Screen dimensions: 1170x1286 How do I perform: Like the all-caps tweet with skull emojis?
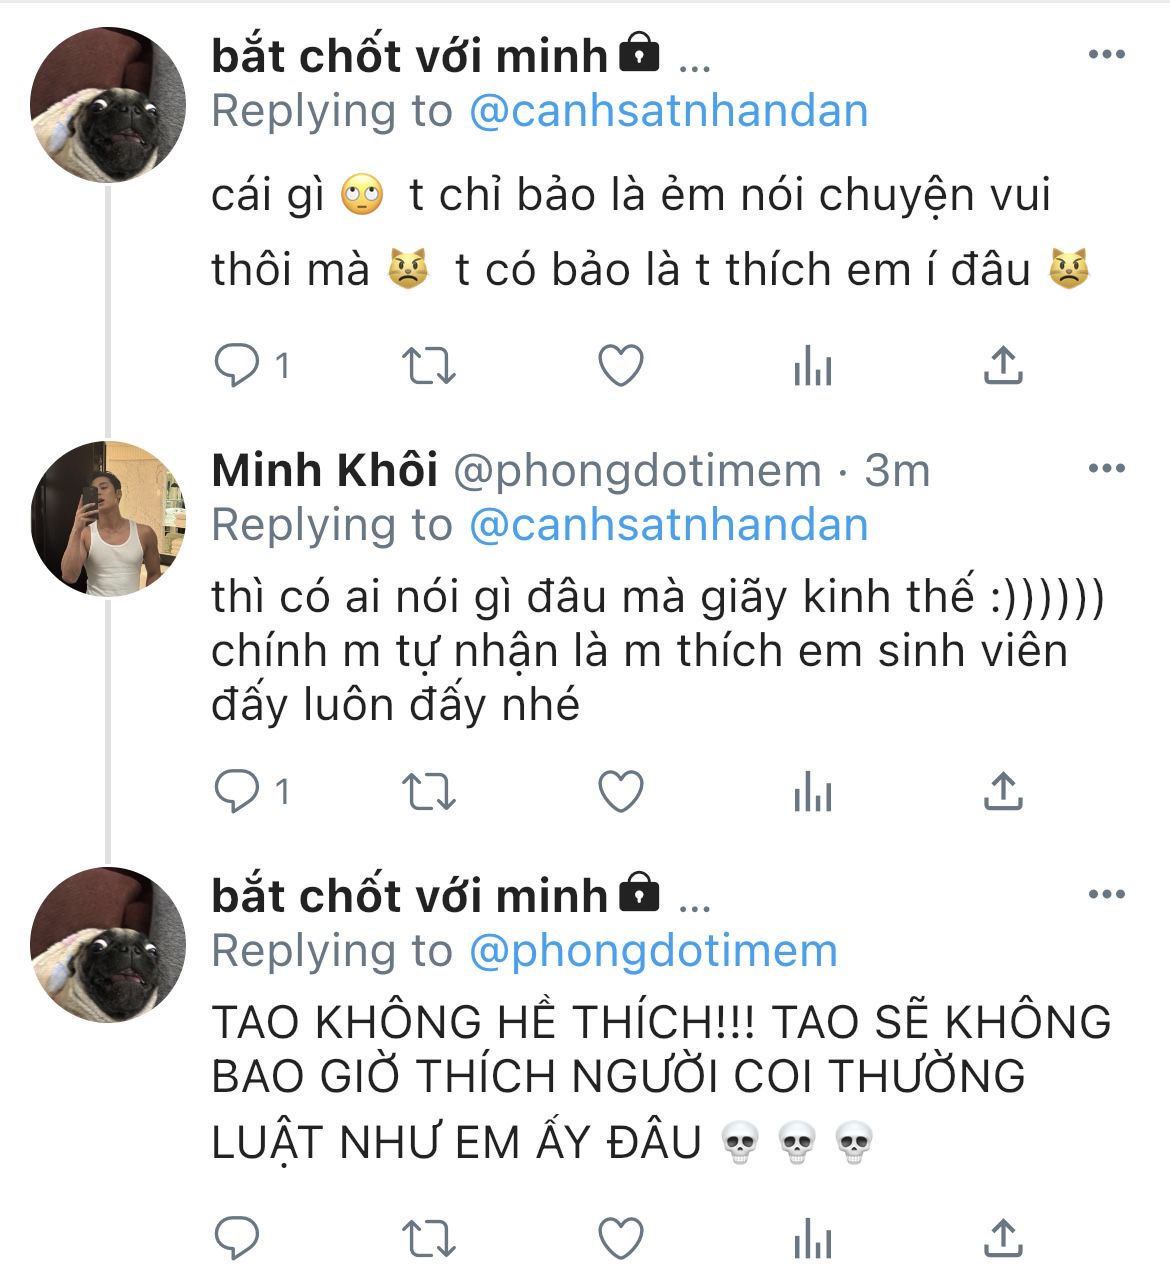coord(620,1240)
